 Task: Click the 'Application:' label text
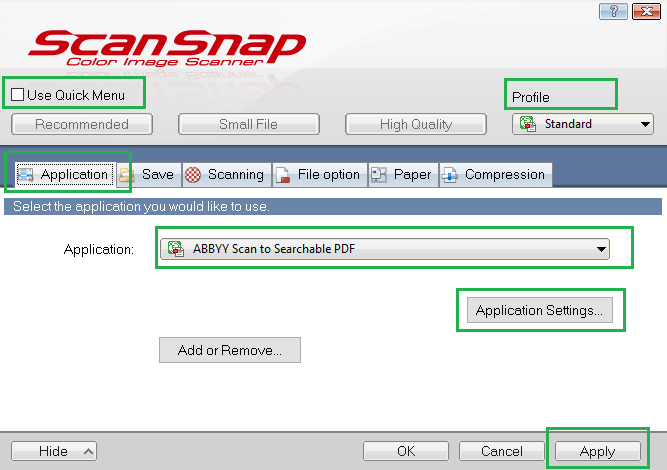(99, 249)
